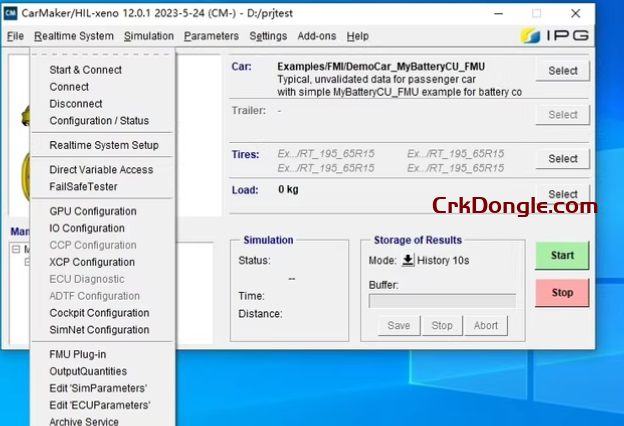Click Select button for Tires
This screenshot has height=426, width=624.
563,158
